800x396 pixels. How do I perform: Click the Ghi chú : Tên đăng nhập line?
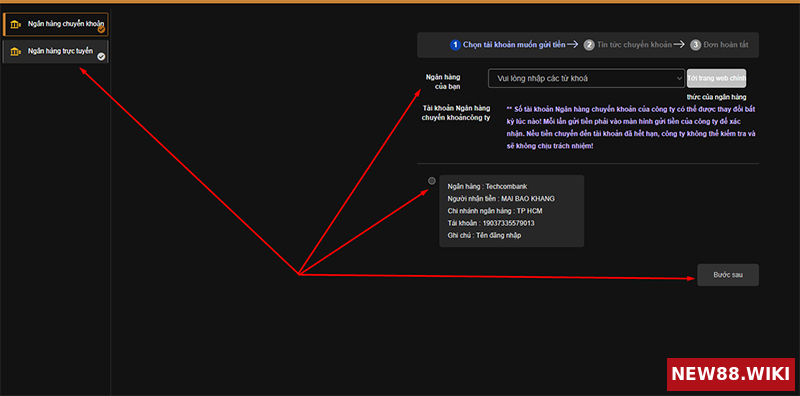484,235
